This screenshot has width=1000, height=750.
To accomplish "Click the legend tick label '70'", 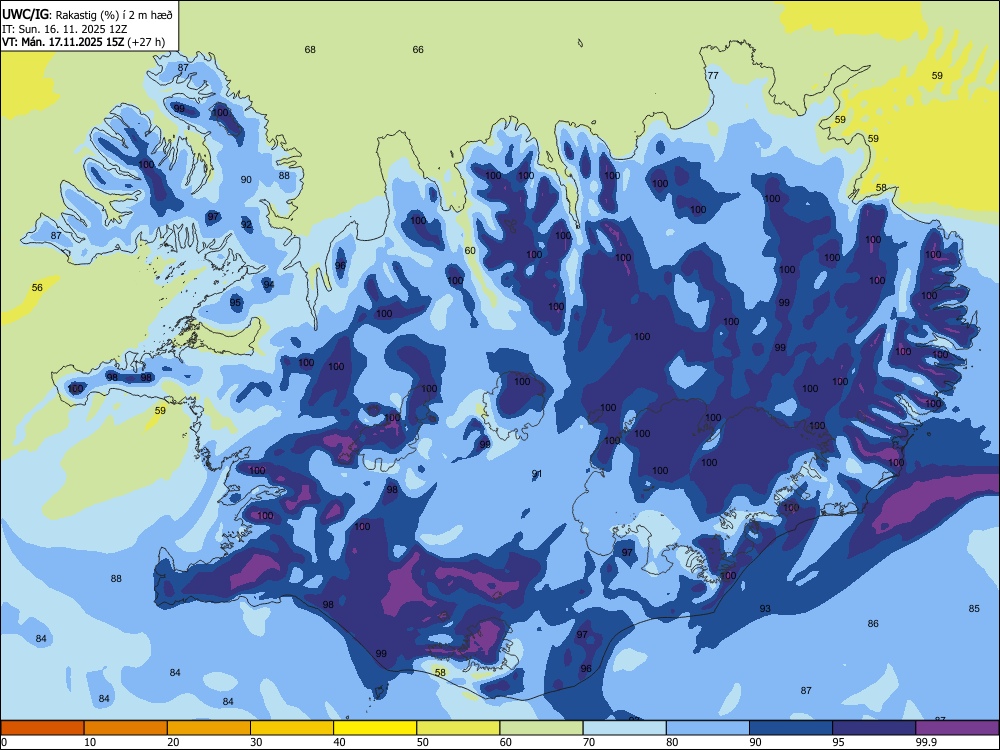I will point(589,742).
